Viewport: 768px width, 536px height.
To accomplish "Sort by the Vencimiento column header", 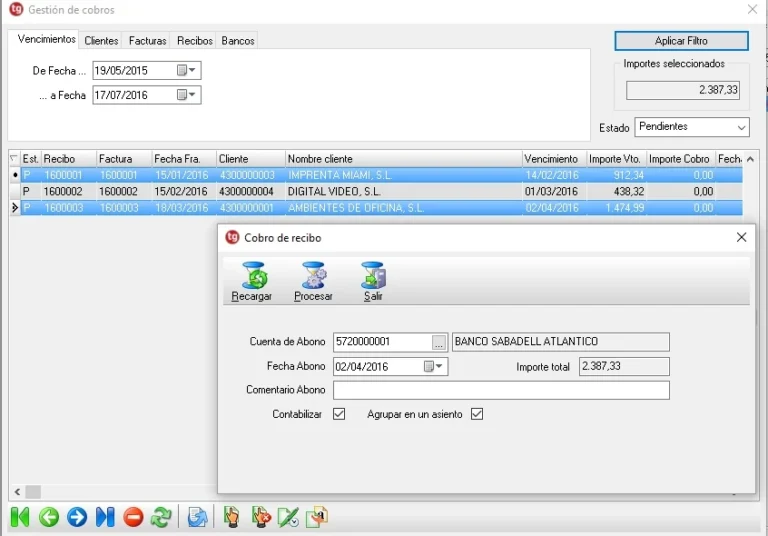I will (554, 159).
